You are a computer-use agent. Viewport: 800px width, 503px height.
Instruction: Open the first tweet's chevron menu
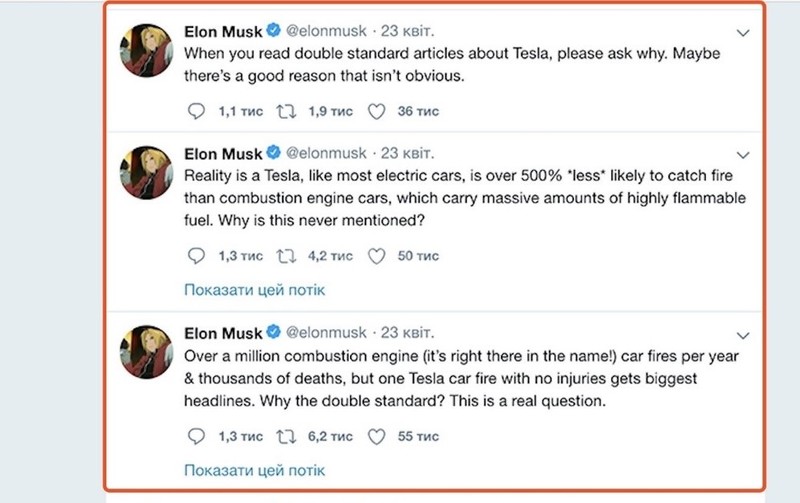coord(742,33)
